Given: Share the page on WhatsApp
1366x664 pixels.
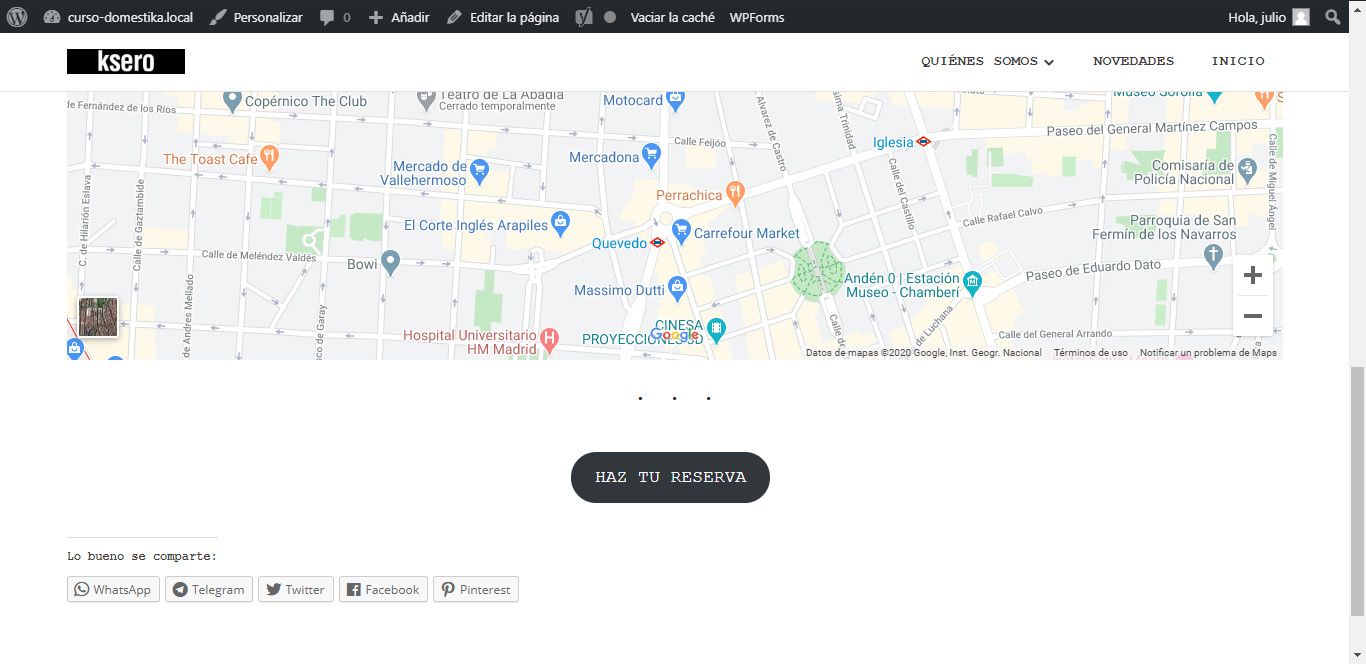Looking at the screenshot, I should 113,590.
